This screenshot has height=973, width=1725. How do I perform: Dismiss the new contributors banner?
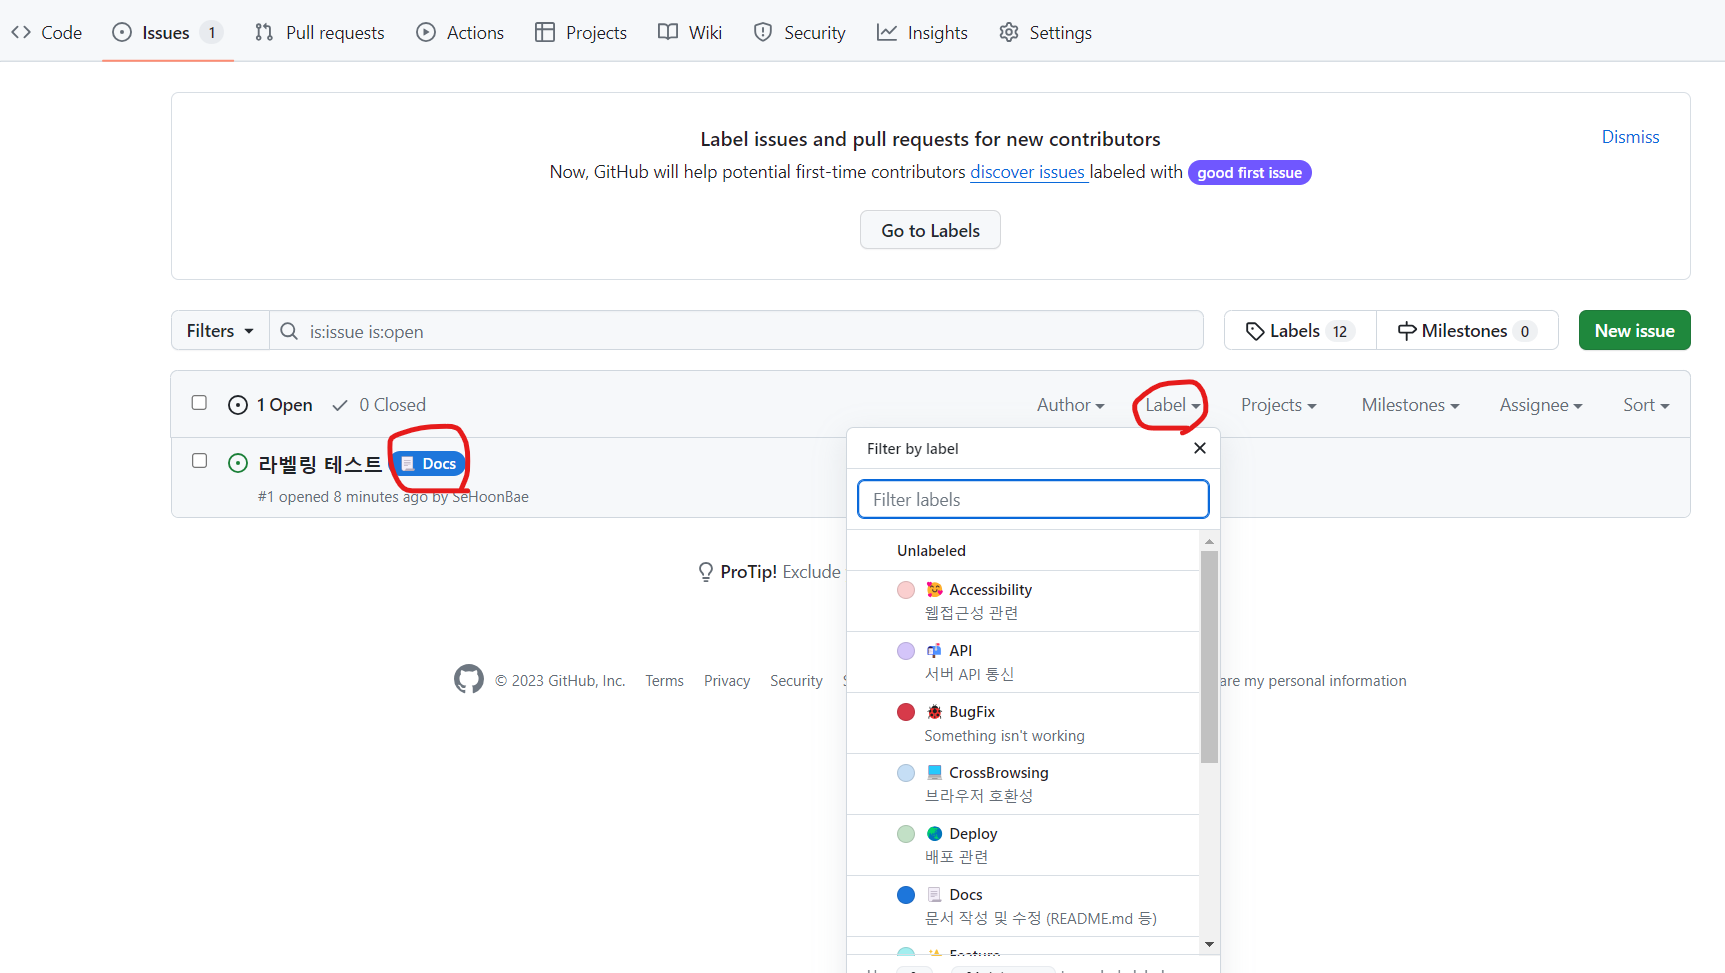1630,137
